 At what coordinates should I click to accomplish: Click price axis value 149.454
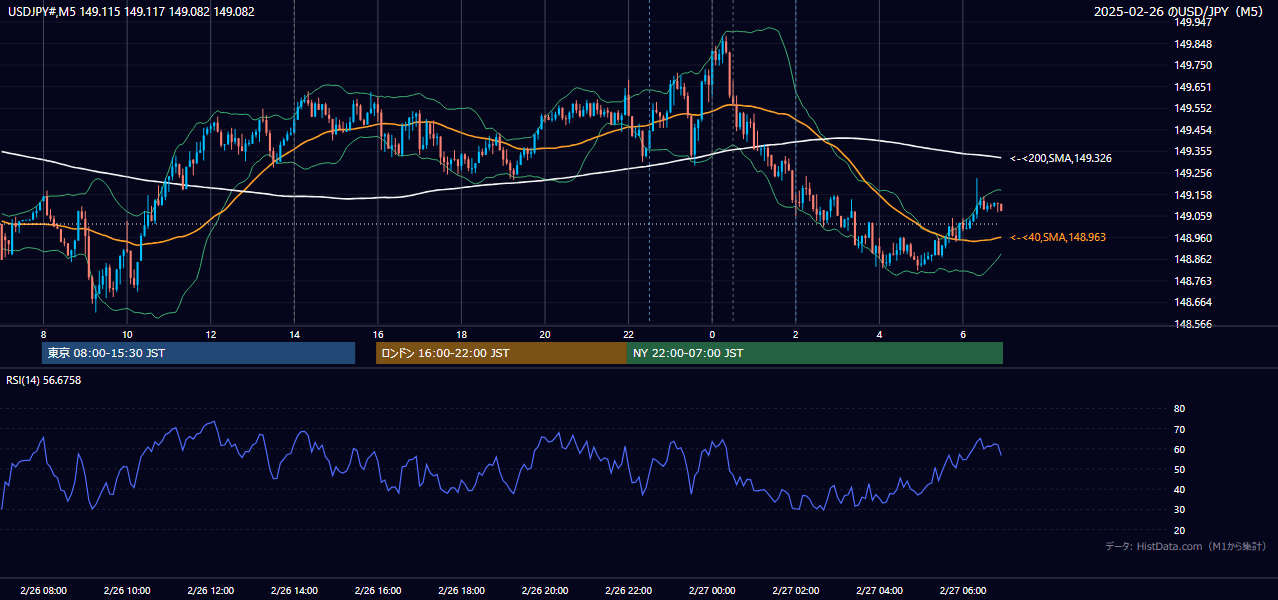(x=1193, y=130)
